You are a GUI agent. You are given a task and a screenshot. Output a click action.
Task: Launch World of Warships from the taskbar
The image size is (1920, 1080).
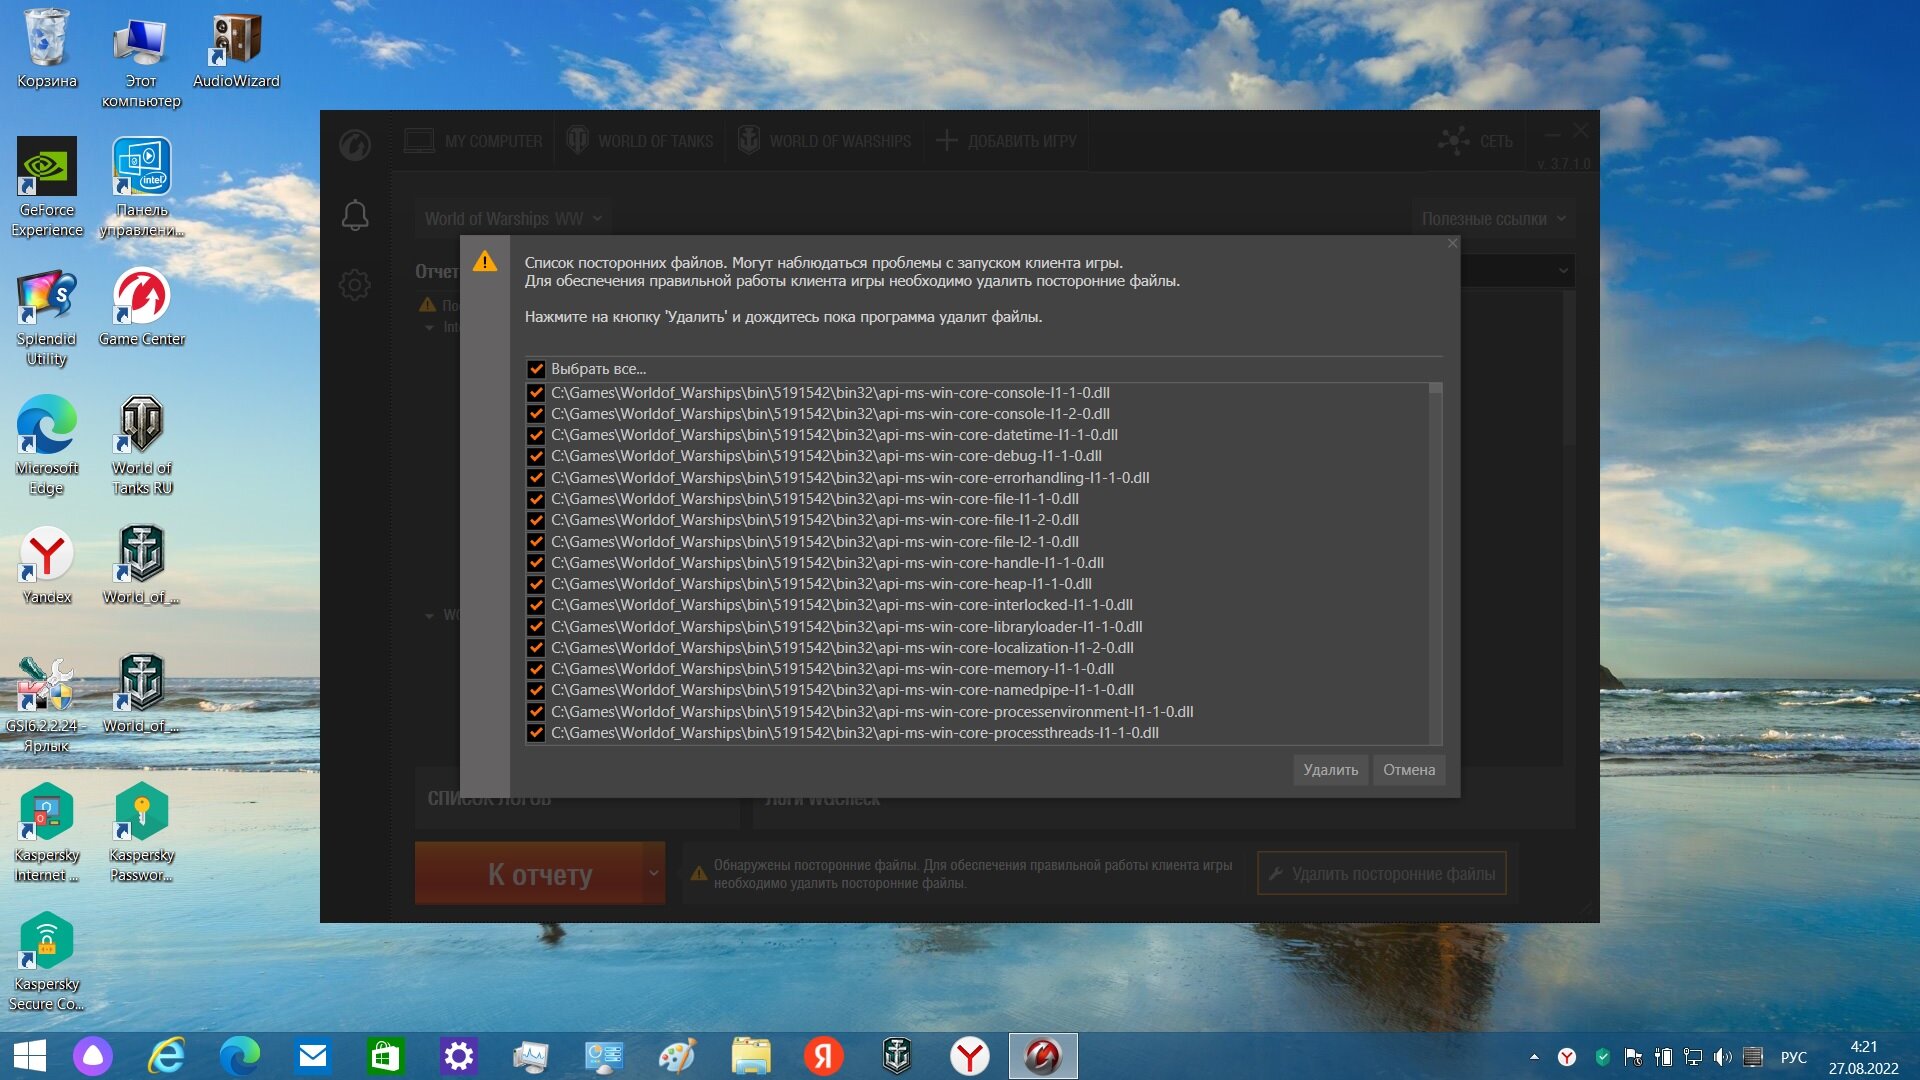coord(897,1056)
